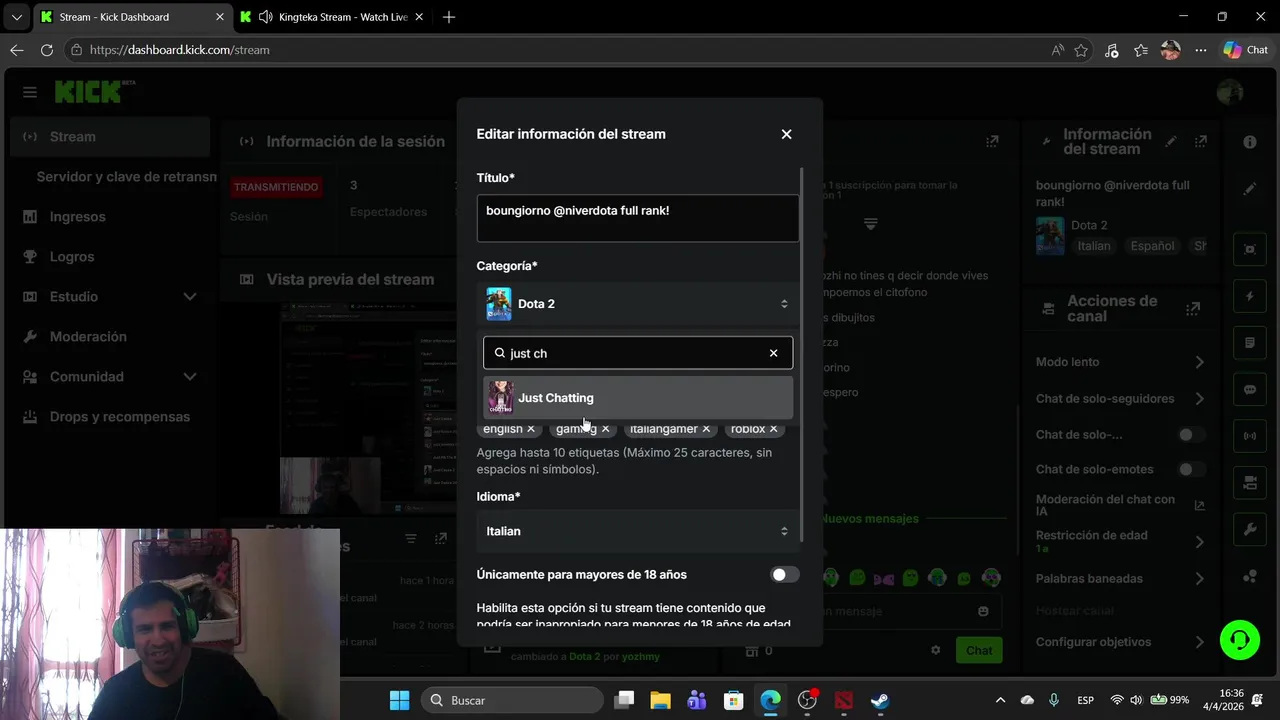Click the document icon in right rail
This screenshot has height=720, width=1280.
coord(1250,343)
